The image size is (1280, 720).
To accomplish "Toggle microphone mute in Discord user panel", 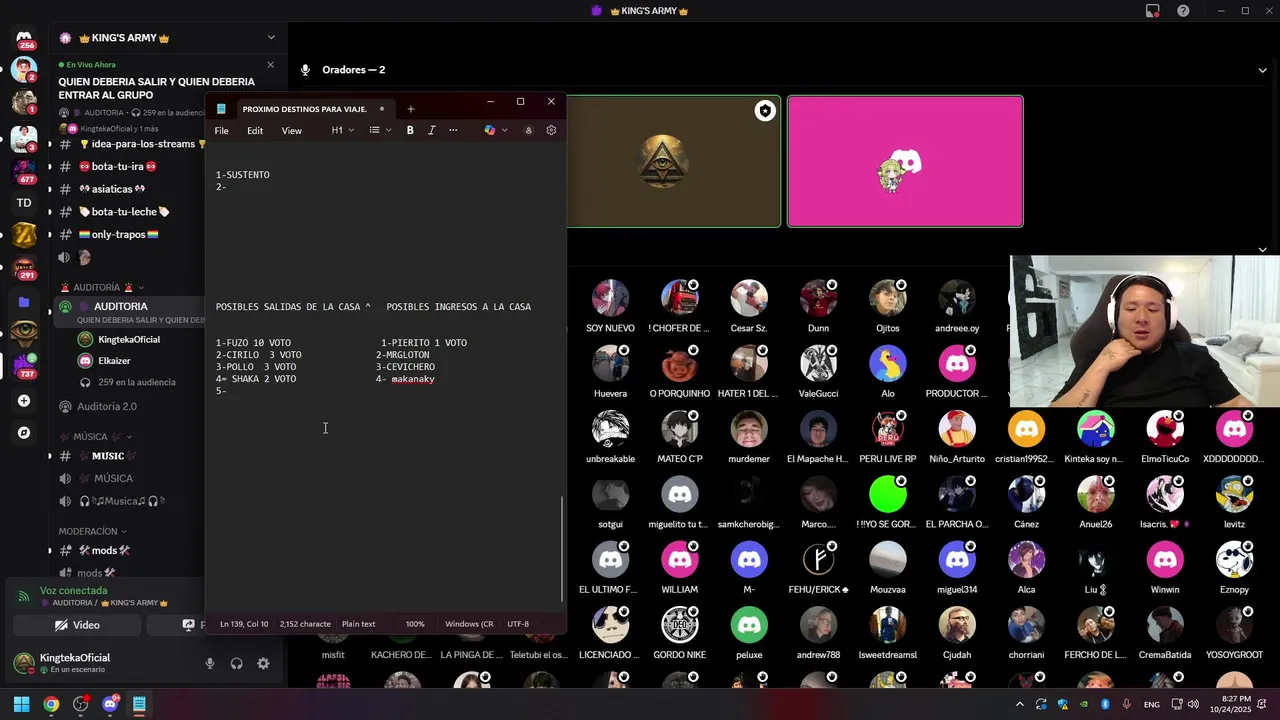I will click(x=210, y=663).
